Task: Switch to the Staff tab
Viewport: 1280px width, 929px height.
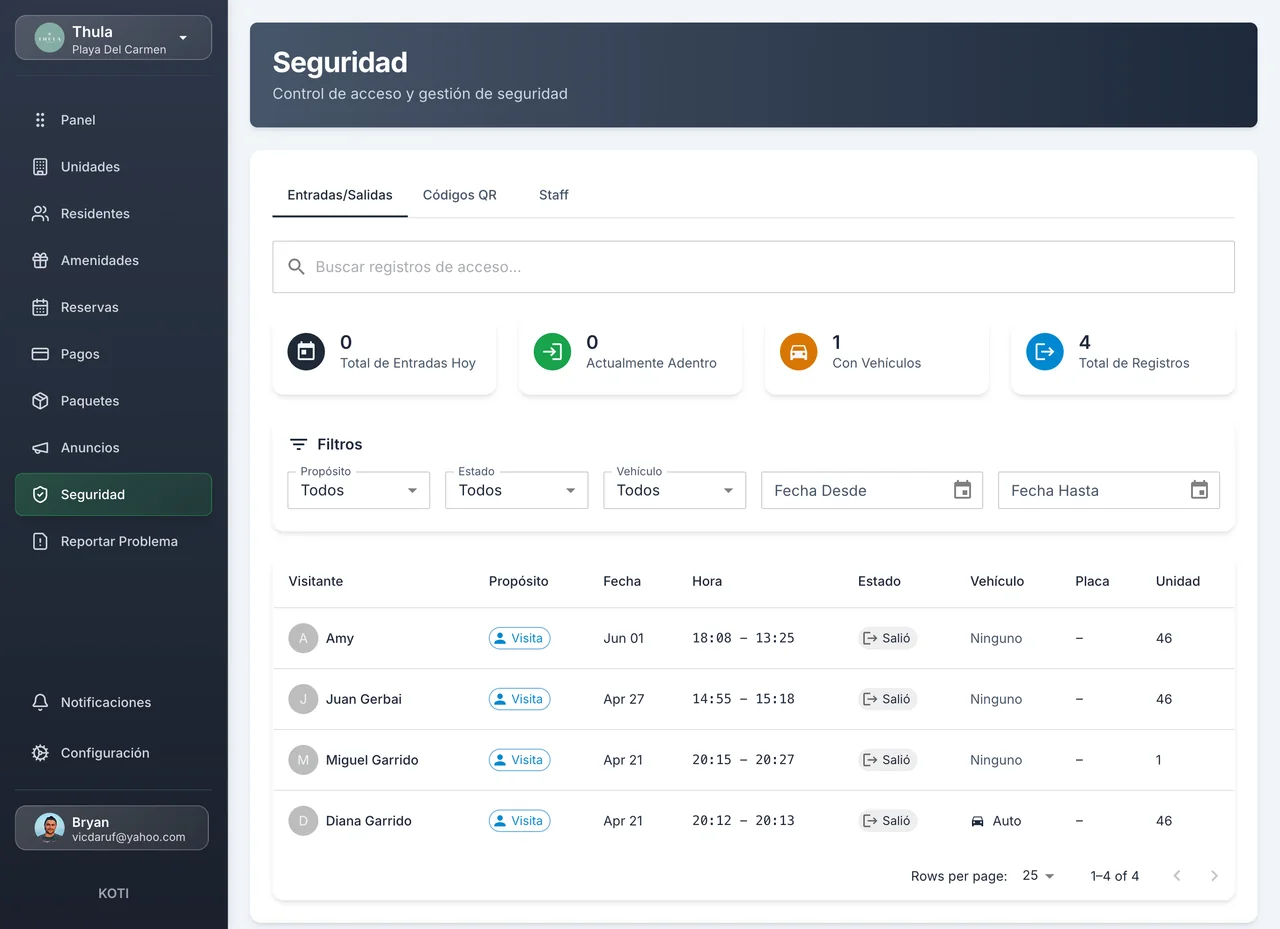Action: click(553, 195)
